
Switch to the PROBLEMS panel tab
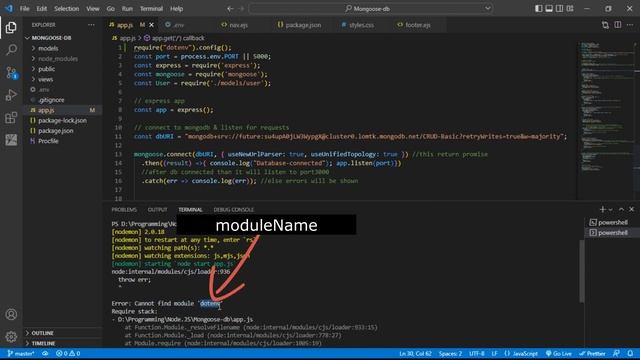click(x=124, y=209)
